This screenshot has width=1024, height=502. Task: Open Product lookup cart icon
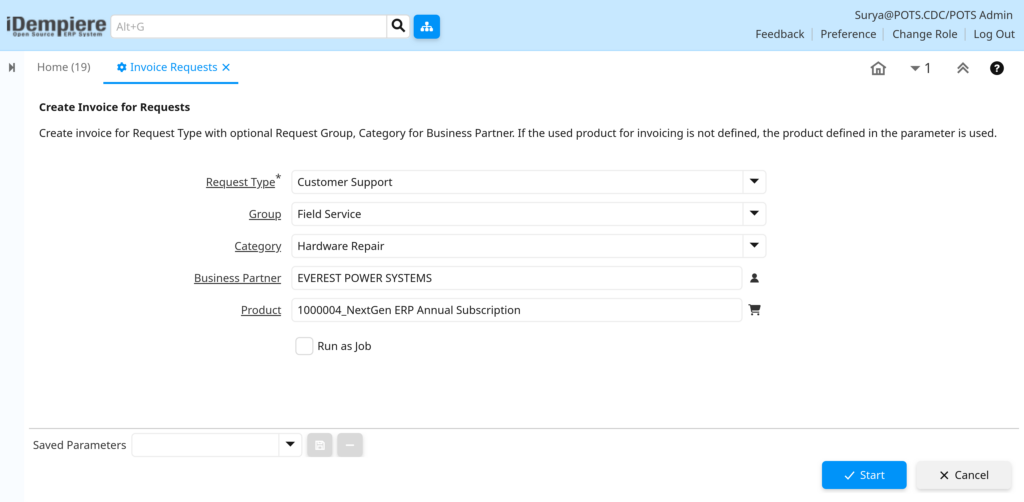click(x=754, y=310)
